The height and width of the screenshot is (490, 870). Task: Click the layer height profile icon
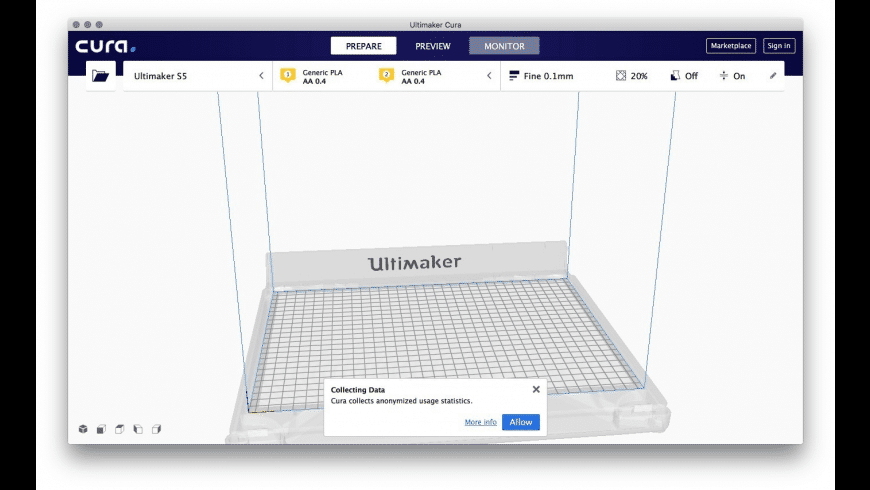point(514,75)
